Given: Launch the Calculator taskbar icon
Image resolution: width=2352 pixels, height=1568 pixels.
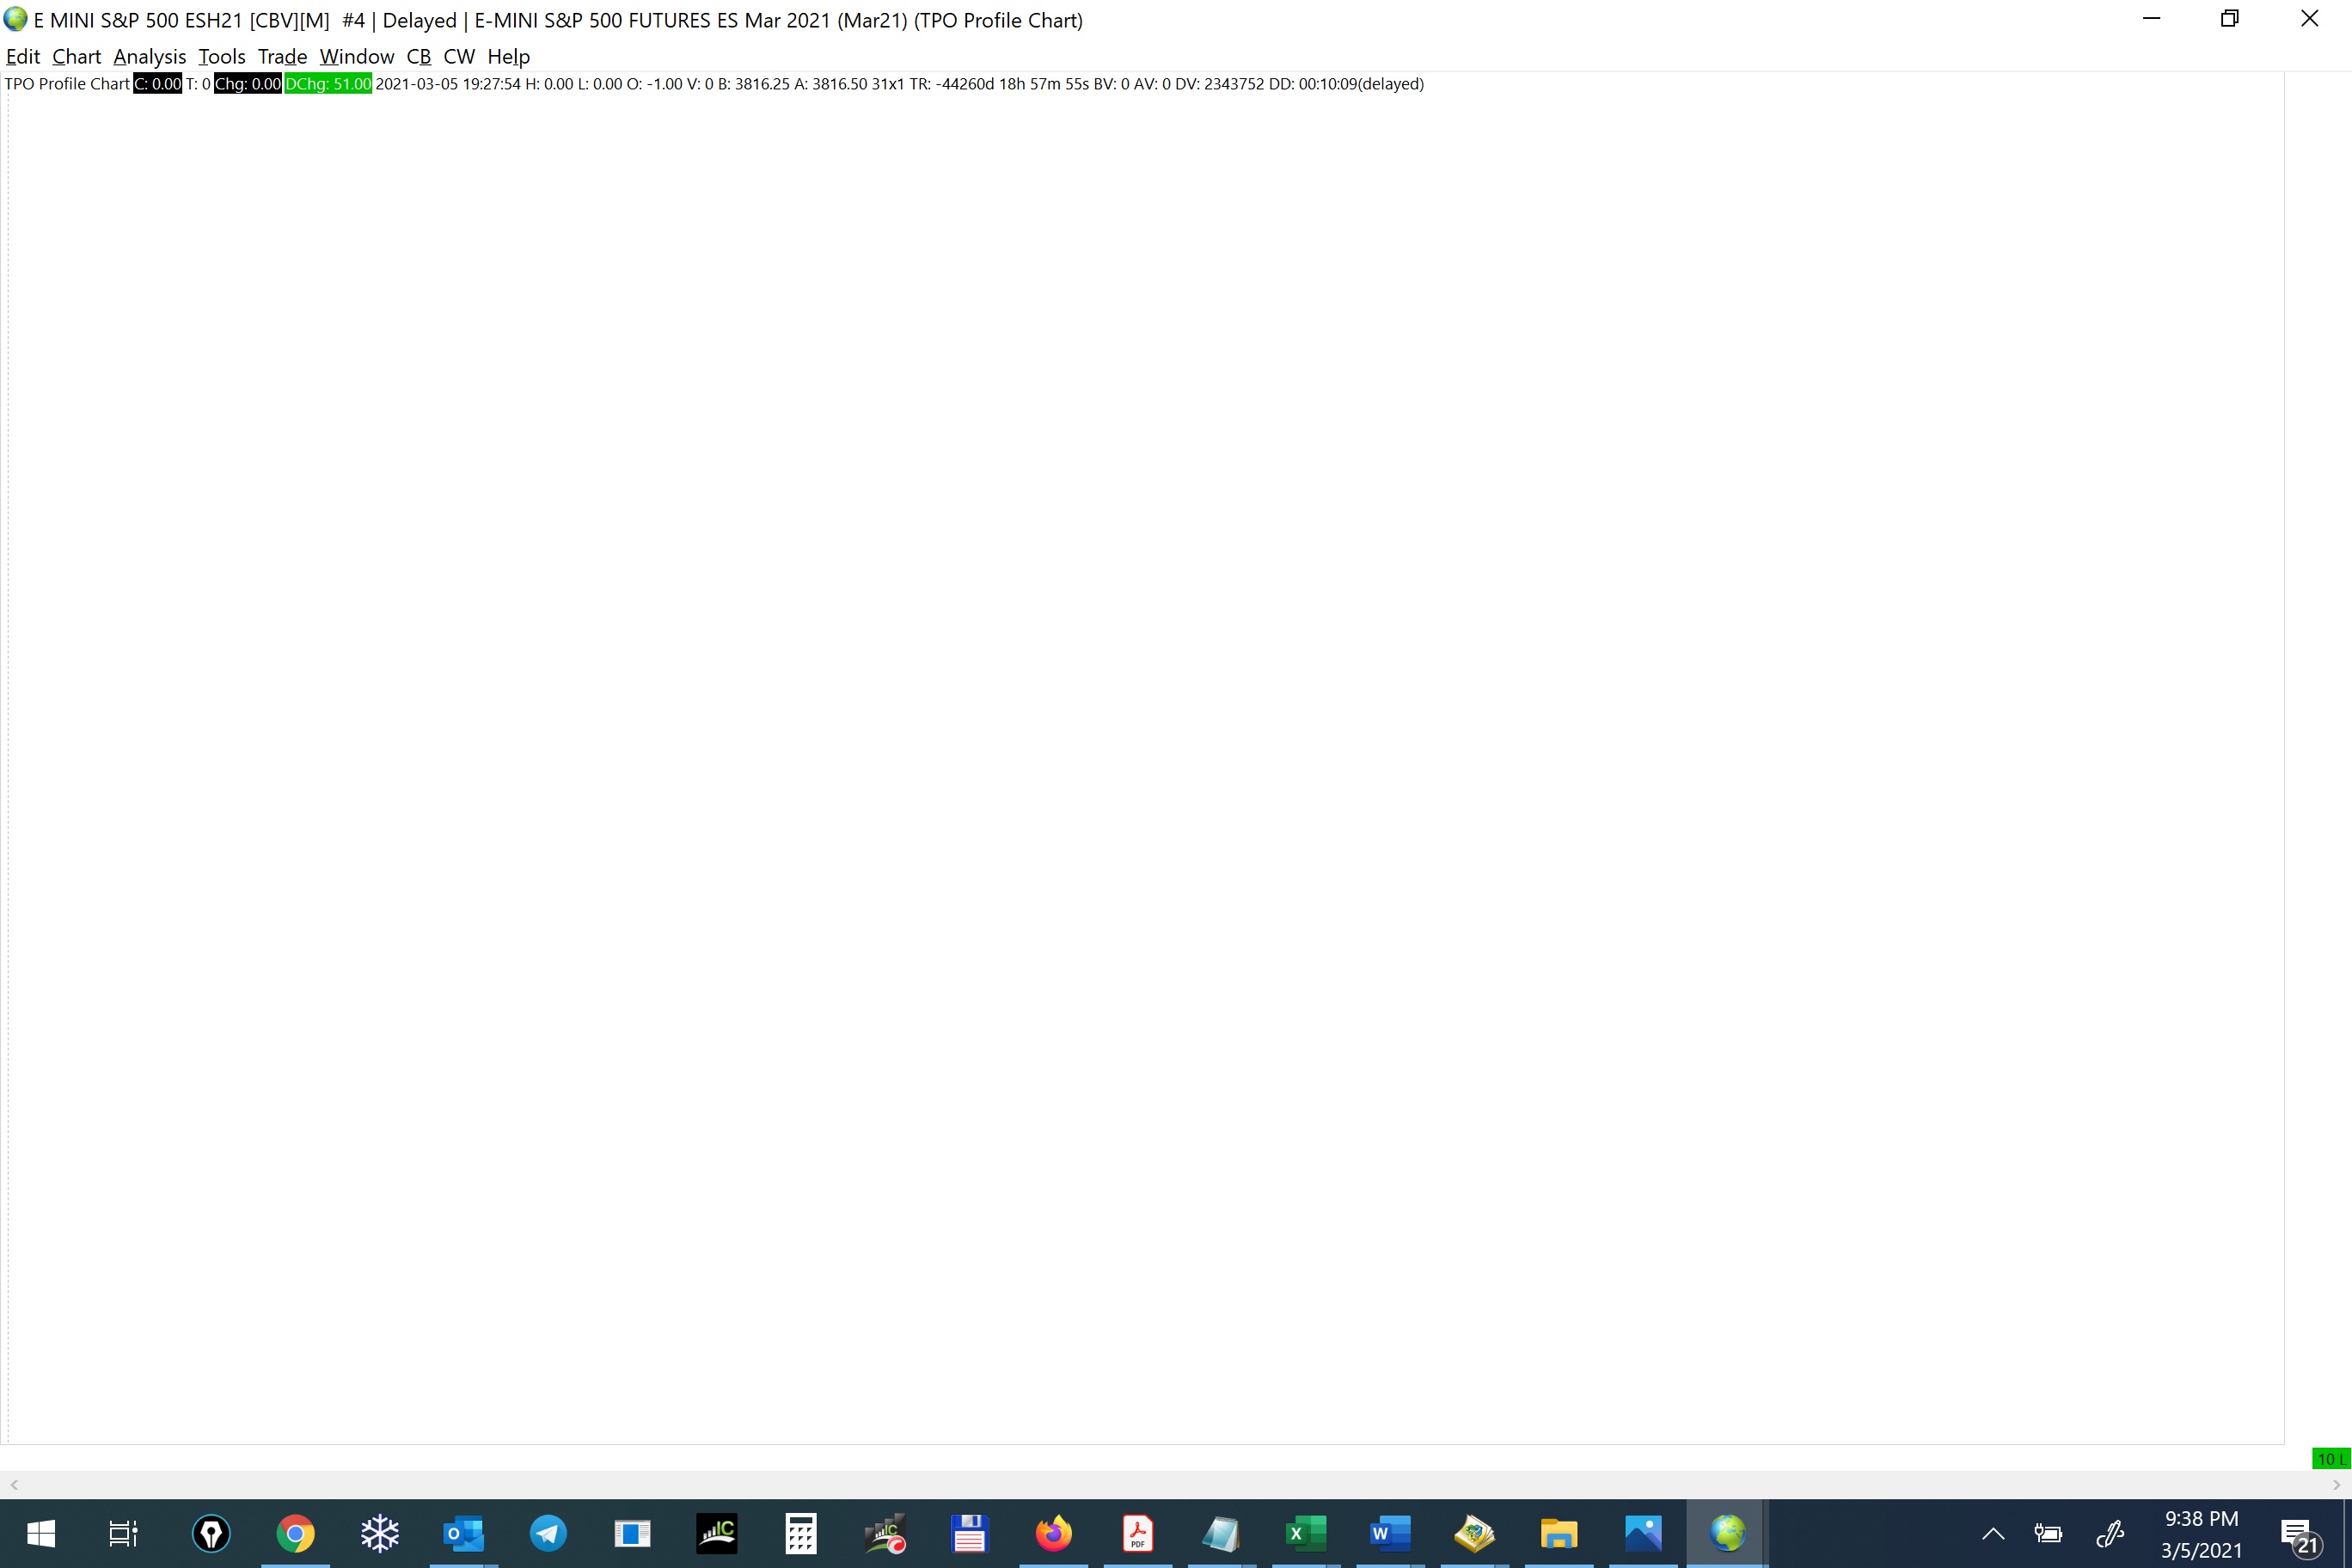Looking at the screenshot, I should (801, 1533).
